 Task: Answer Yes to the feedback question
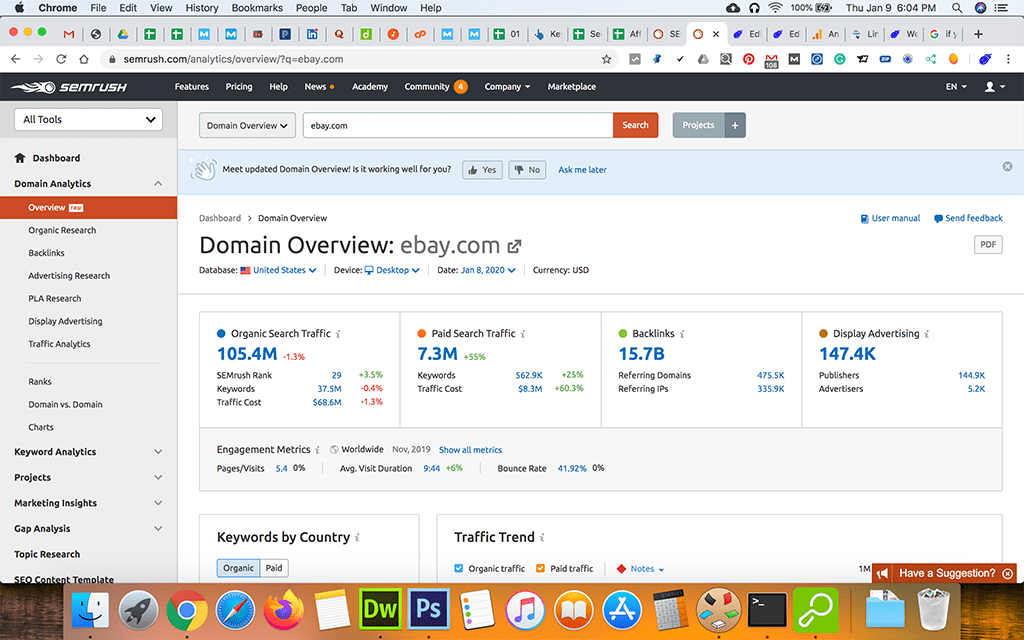[x=483, y=170]
